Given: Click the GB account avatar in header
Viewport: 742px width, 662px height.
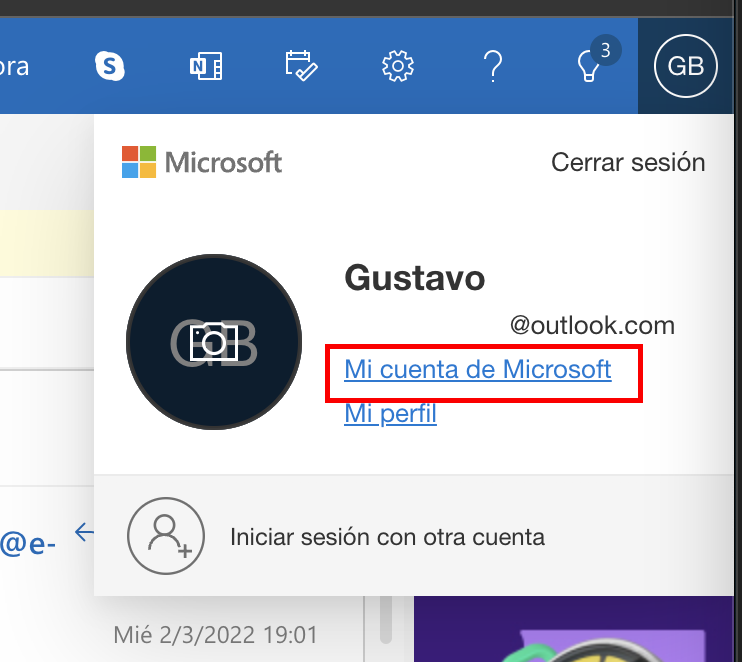Looking at the screenshot, I should pos(685,66).
